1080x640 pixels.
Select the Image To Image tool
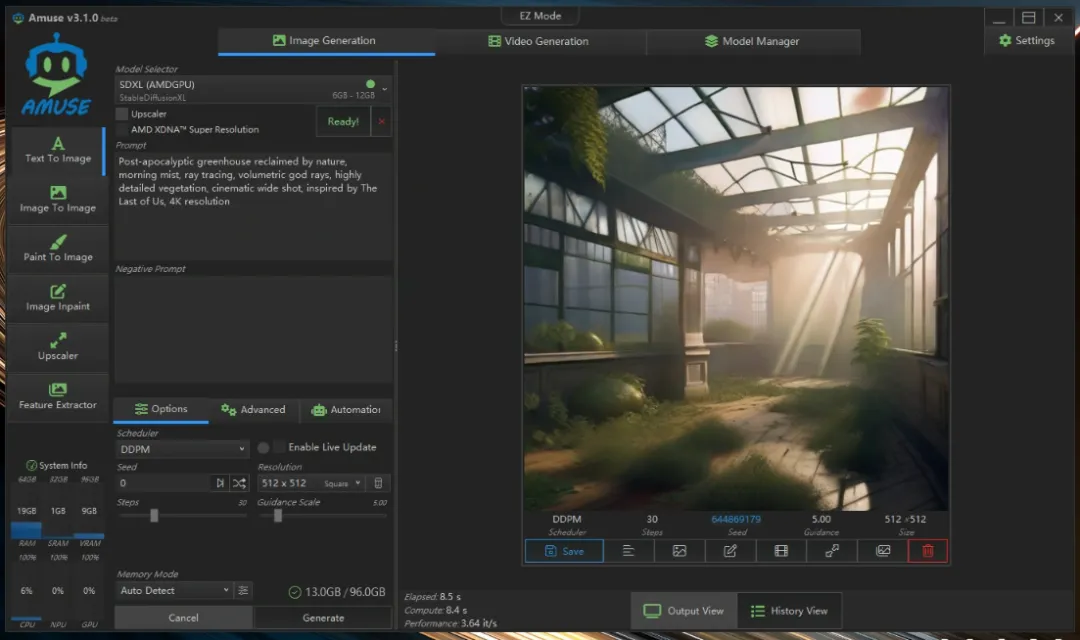coord(58,199)
